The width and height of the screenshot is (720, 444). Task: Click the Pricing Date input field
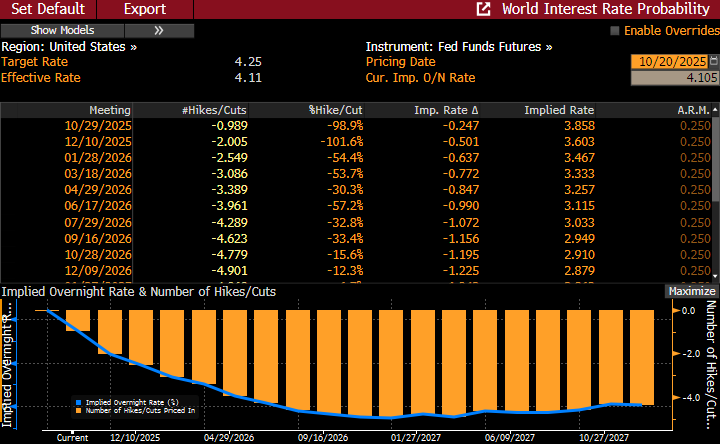point(669,62)
